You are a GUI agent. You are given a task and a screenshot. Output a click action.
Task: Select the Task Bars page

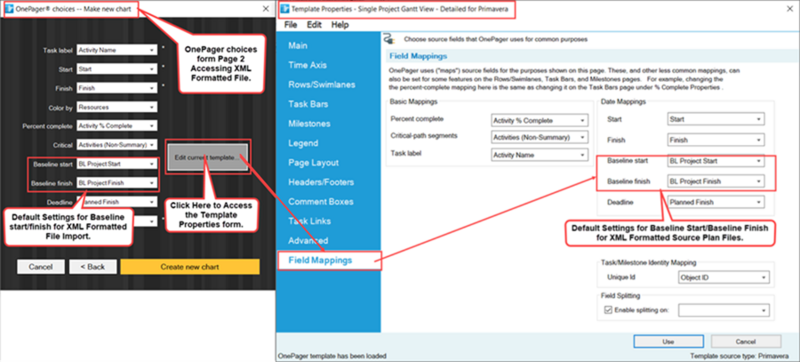pyautogui.click(x=308, y=104)
